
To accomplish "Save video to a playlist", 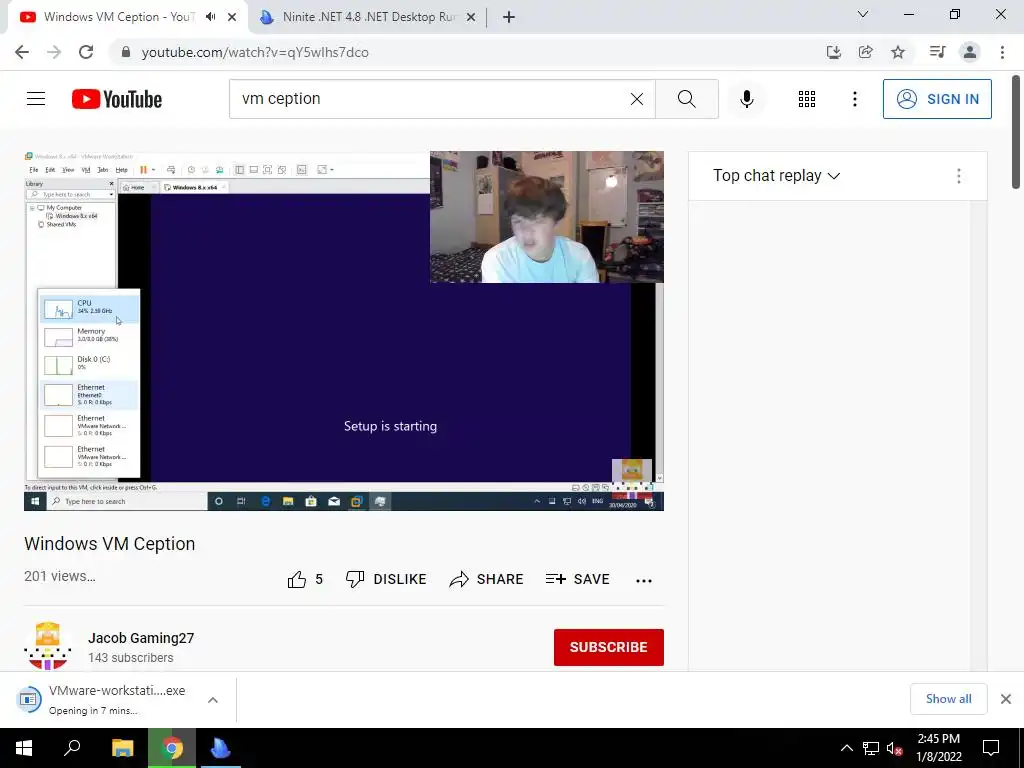I will pos(578,579).
